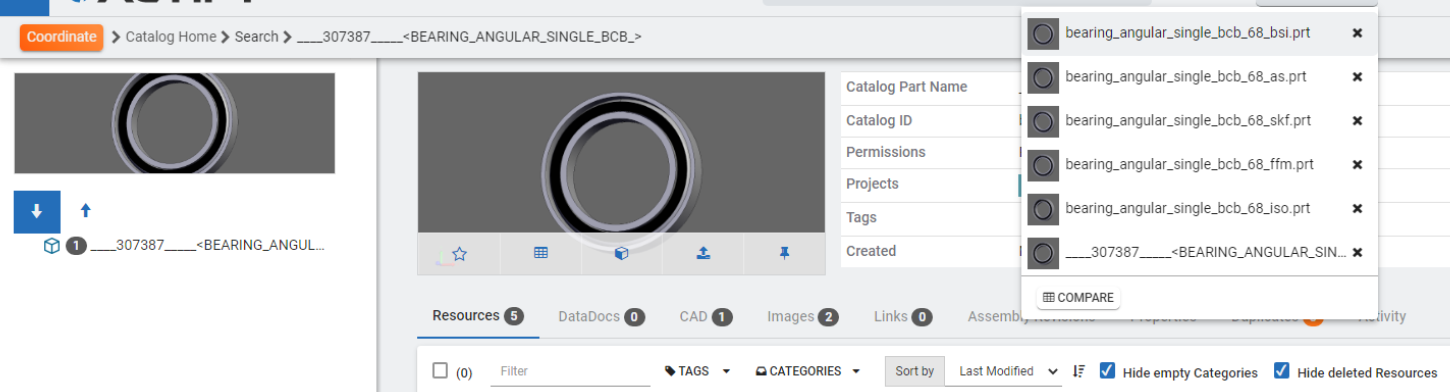Click thumbnail icon of bcb_68_as.prt entry
Image resolution: width=1450 pixels, height=392 pixels.
(x=1043, y=77)
